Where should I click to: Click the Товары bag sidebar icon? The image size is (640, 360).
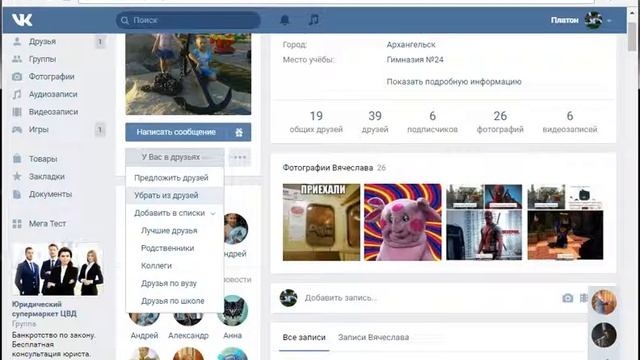click(17, 158)
